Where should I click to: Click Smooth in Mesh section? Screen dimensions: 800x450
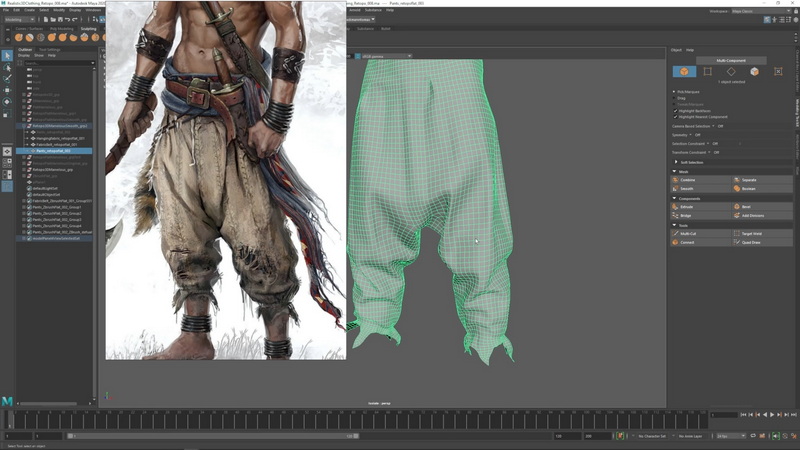(x=701, y=188)
